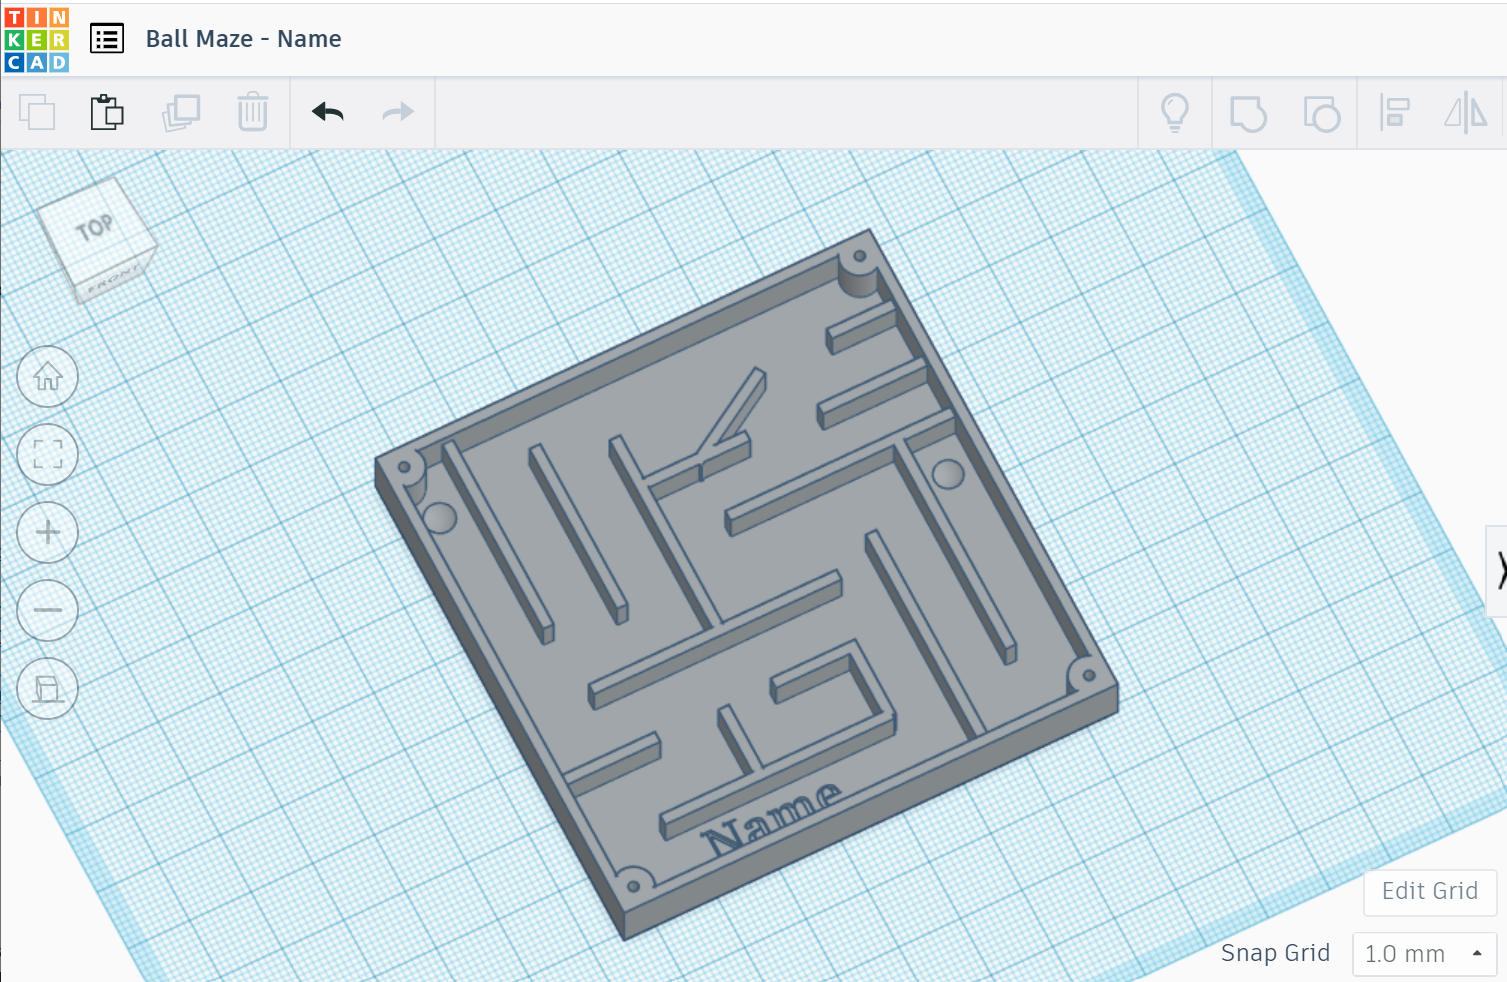
Task: Mirror the selected object
Action: point(1464,113)
